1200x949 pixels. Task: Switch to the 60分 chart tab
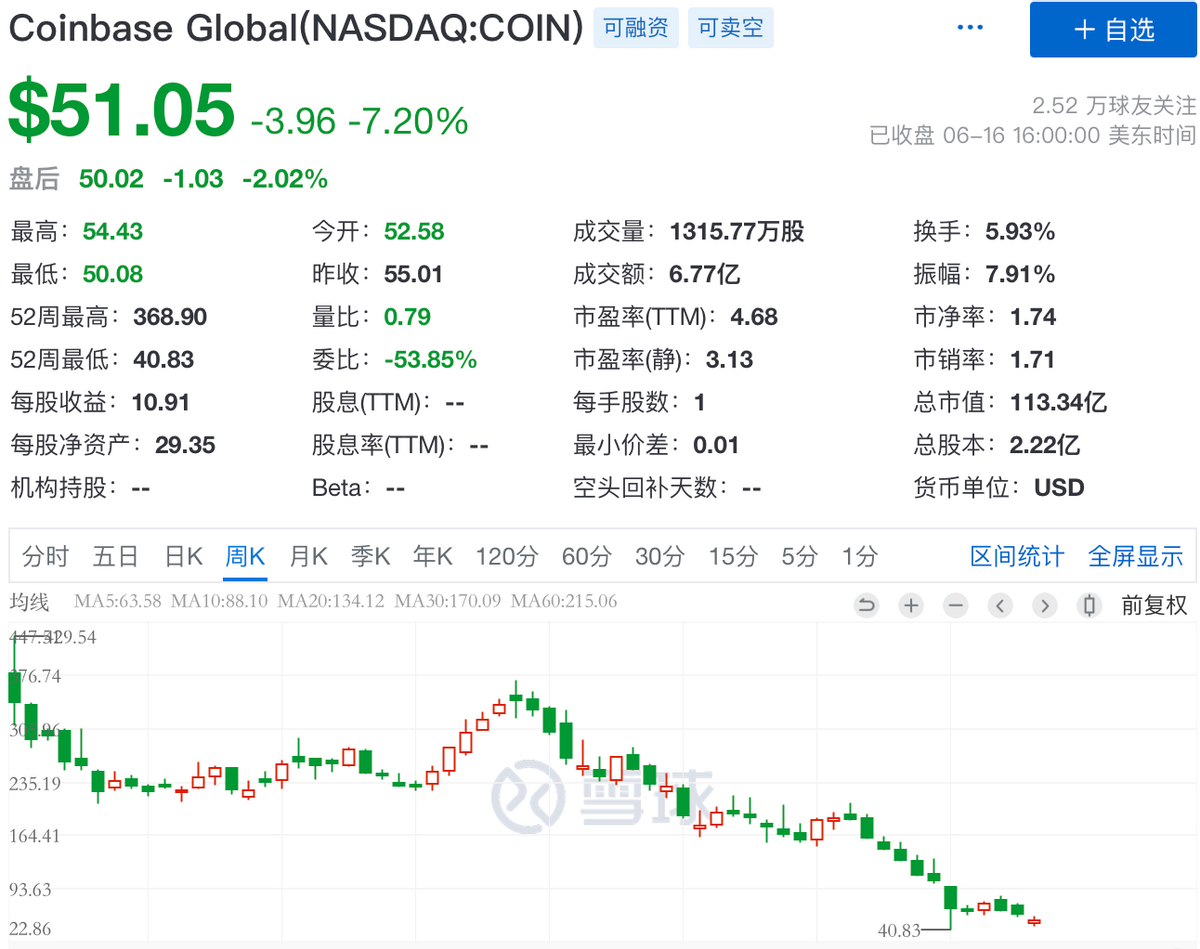pyautogui.click(x=587, y=556)
